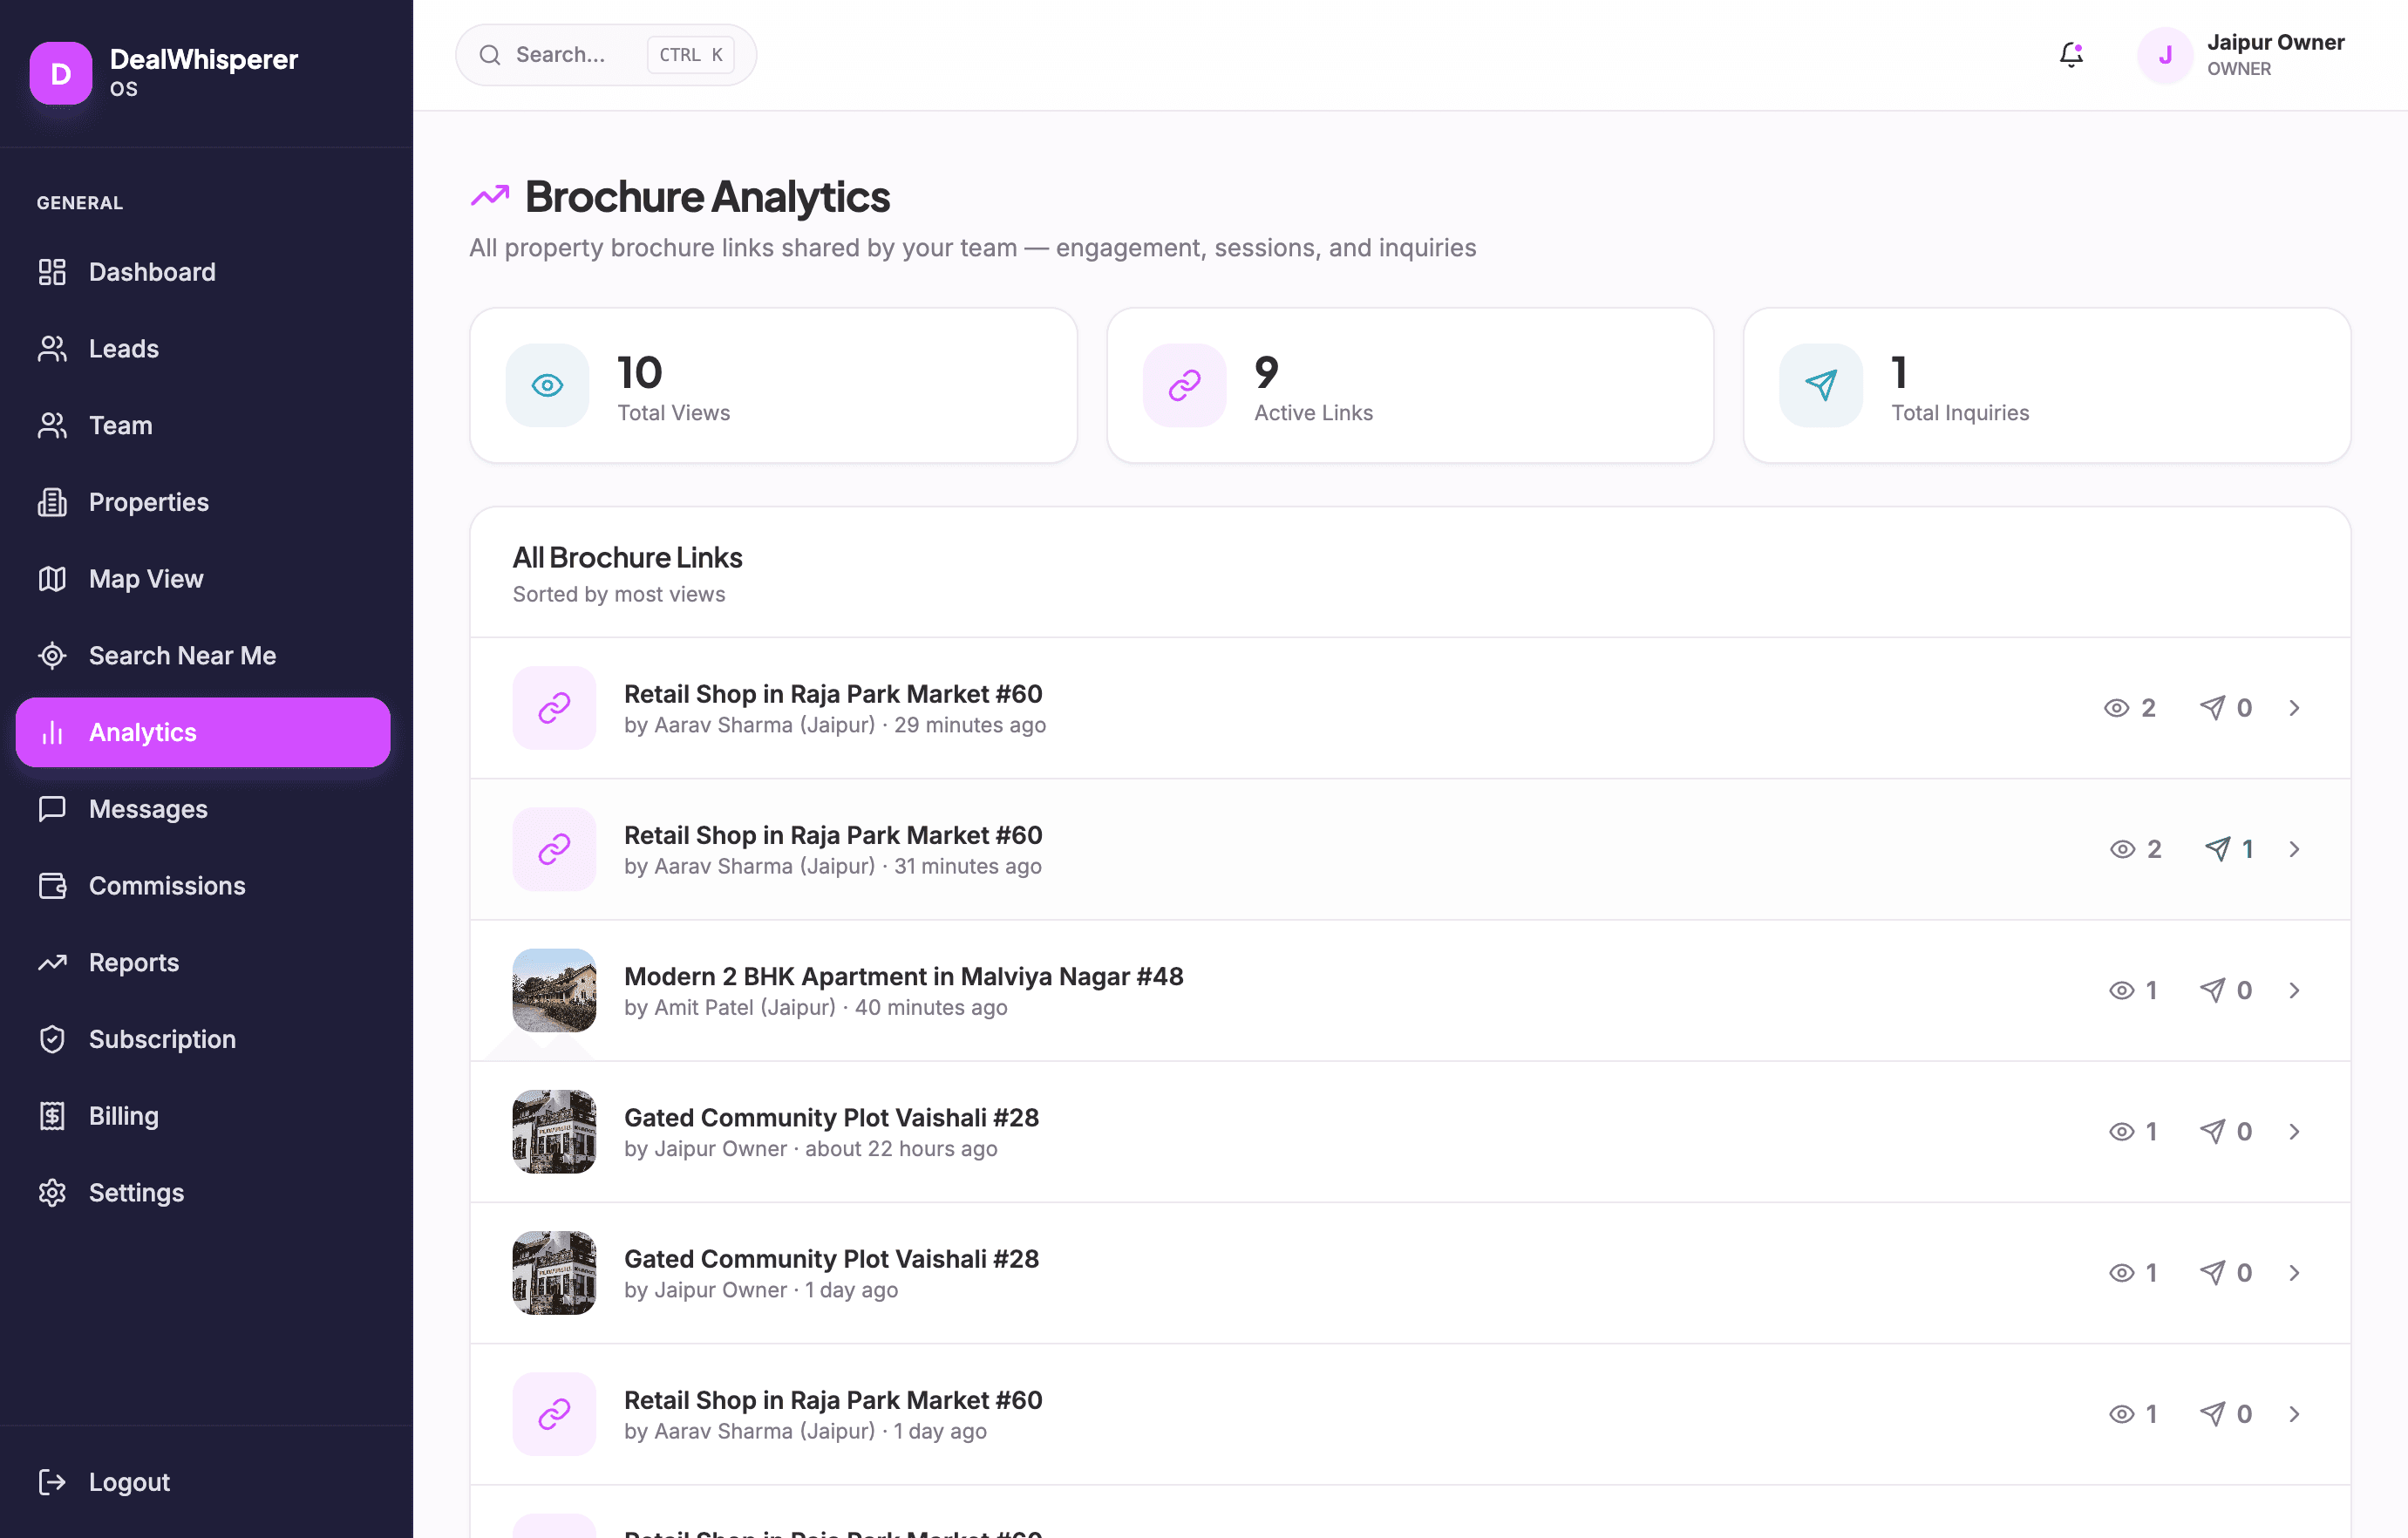The image size is (2408, 1538).
Task: Click the '10' Total Views value
Action: coord(639,373)
